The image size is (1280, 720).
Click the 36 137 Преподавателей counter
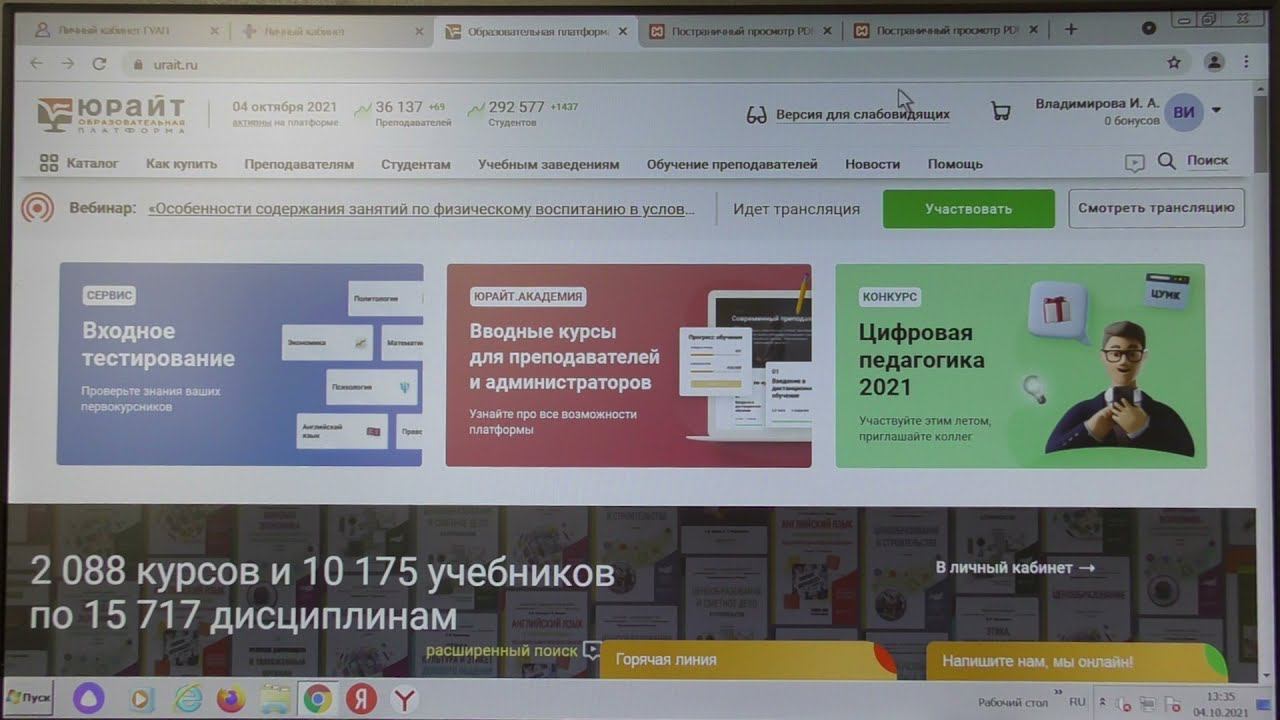(x=404, y=113)
